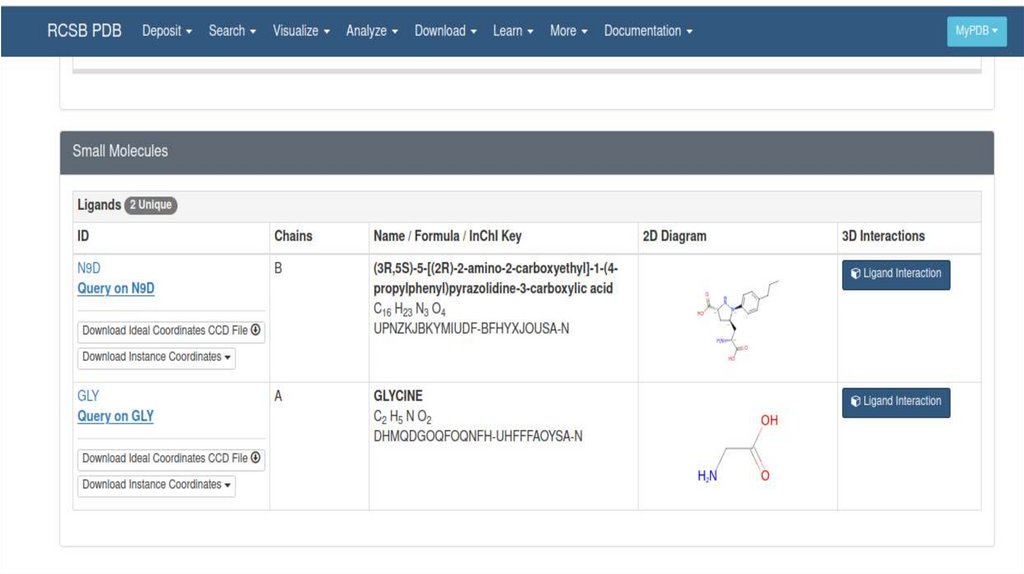Click the N9D 2D diagram thumbnail

pos(738,320)
